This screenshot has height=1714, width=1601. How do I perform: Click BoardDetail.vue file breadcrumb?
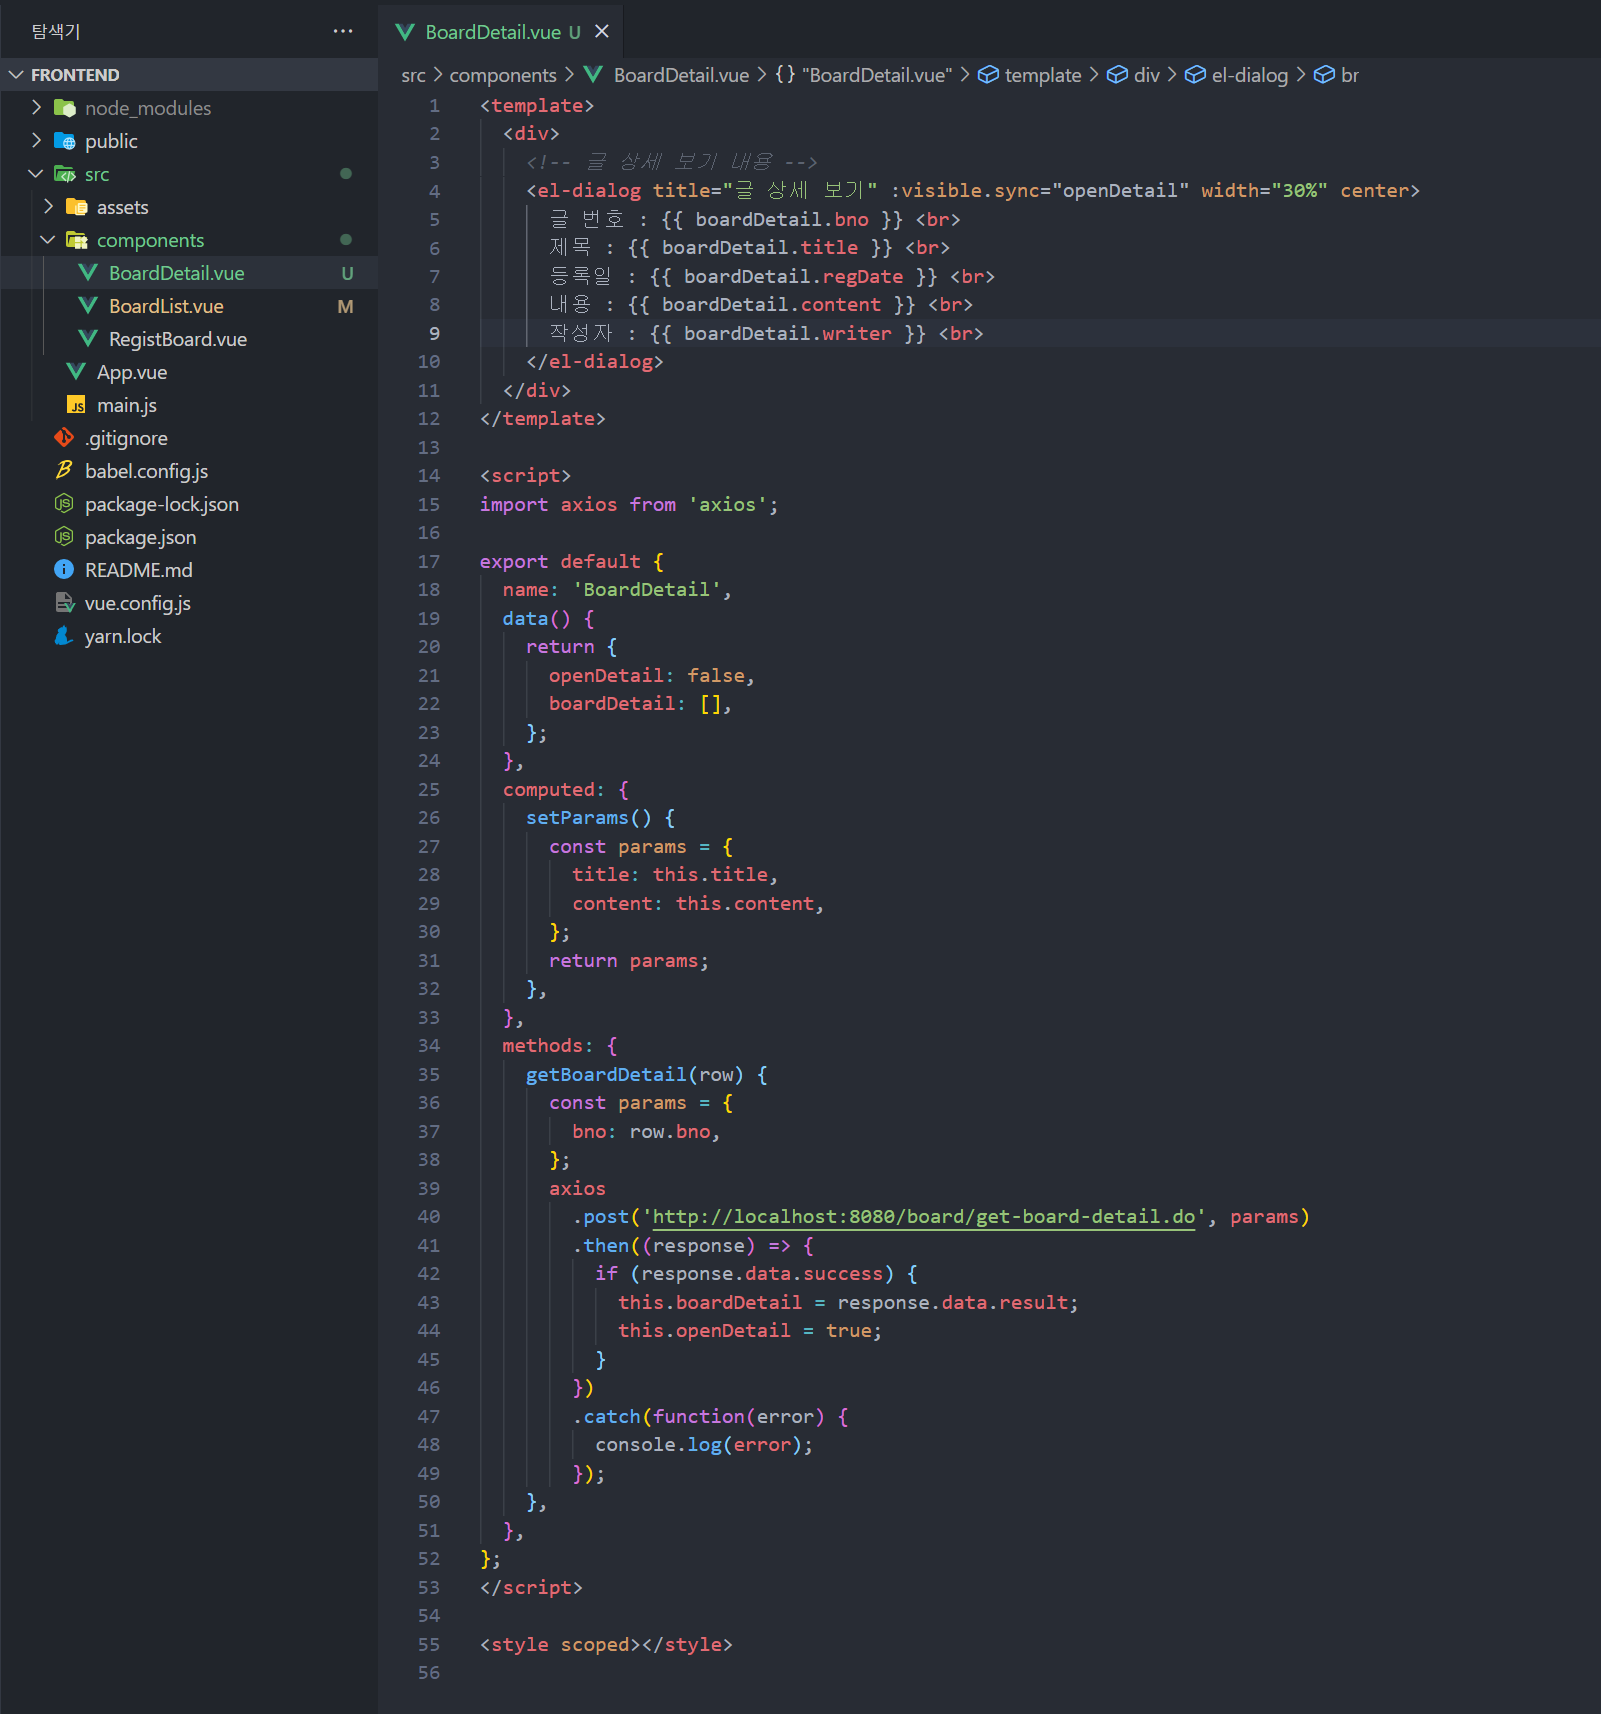(x=681, y=75)
